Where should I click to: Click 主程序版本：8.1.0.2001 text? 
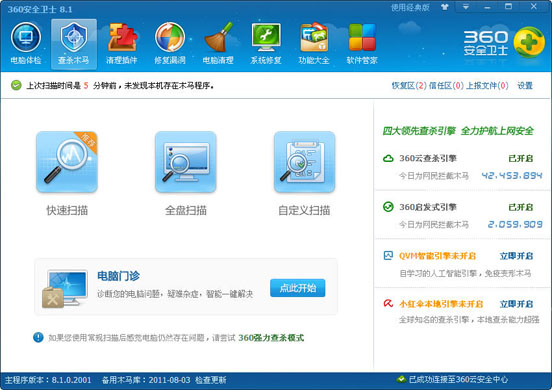(x=48, y=380)
